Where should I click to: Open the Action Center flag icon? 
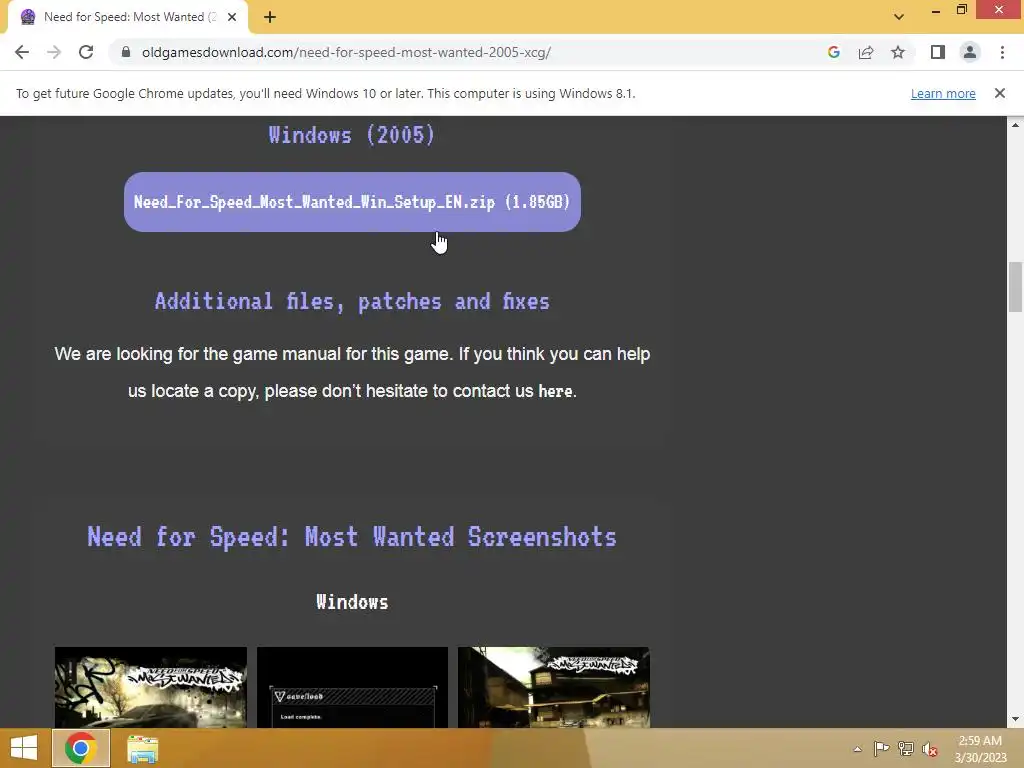[881, 749]
